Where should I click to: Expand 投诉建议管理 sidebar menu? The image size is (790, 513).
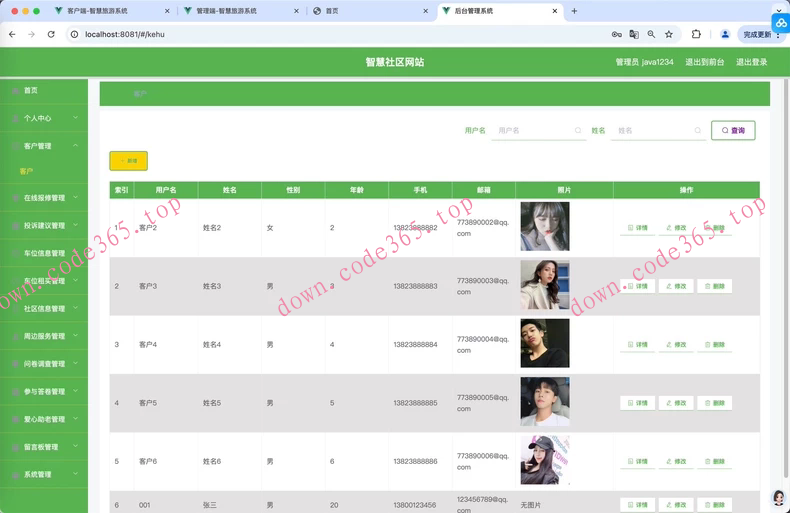coord(44,225)
